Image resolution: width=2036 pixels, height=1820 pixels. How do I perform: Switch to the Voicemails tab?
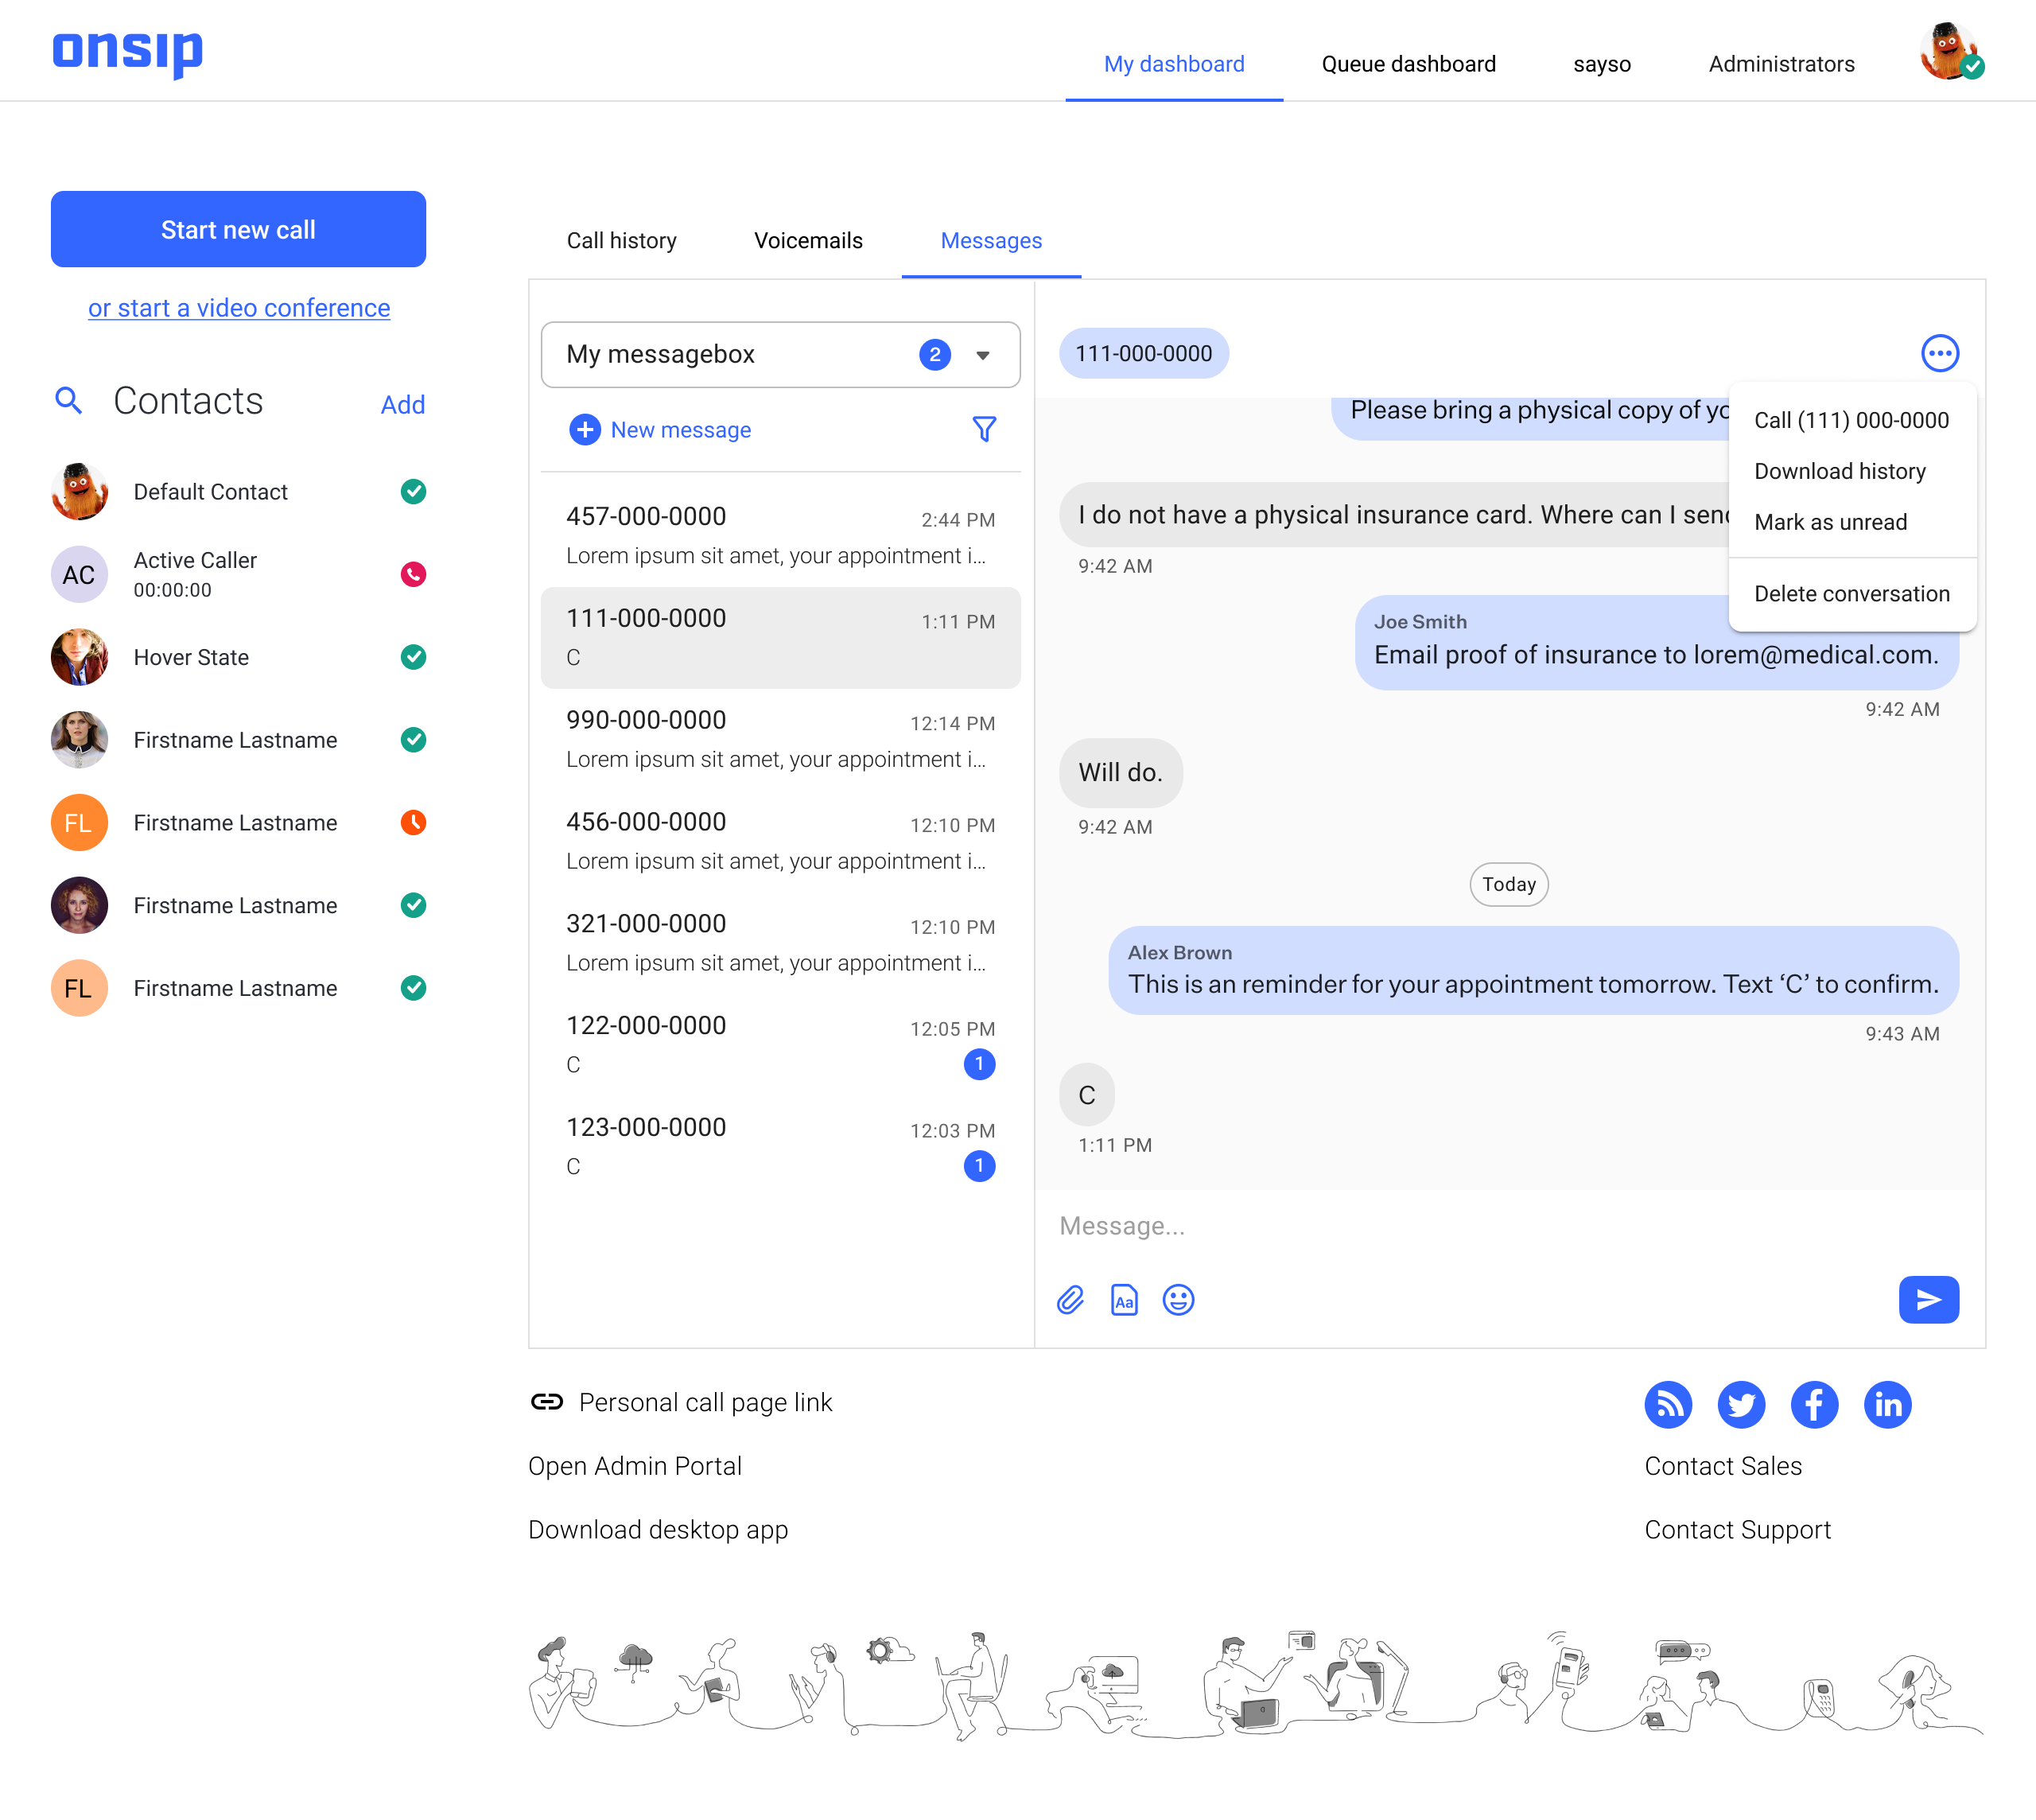click(x=808, y=240)
